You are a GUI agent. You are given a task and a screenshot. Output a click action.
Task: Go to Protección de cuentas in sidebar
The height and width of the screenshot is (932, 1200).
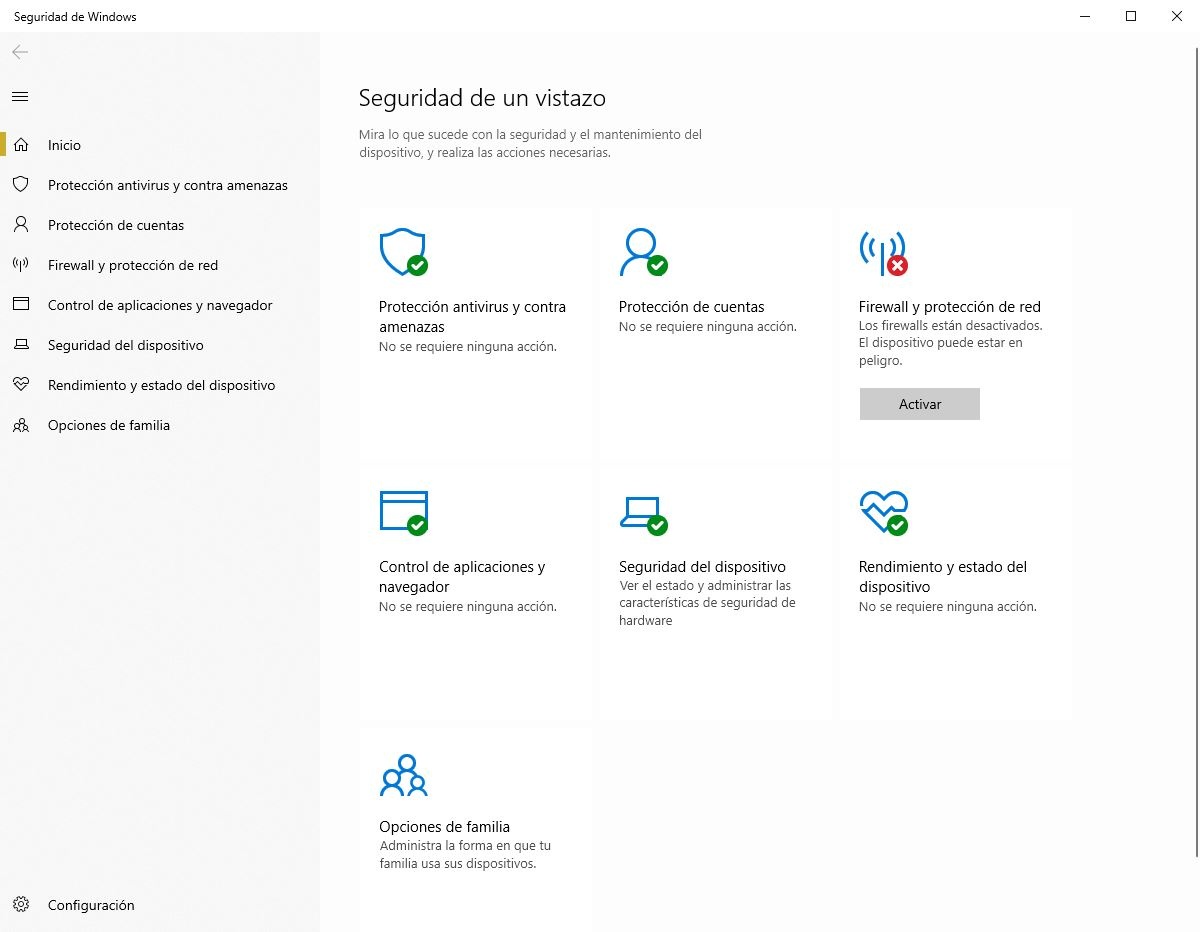click(x=116, y=225)
